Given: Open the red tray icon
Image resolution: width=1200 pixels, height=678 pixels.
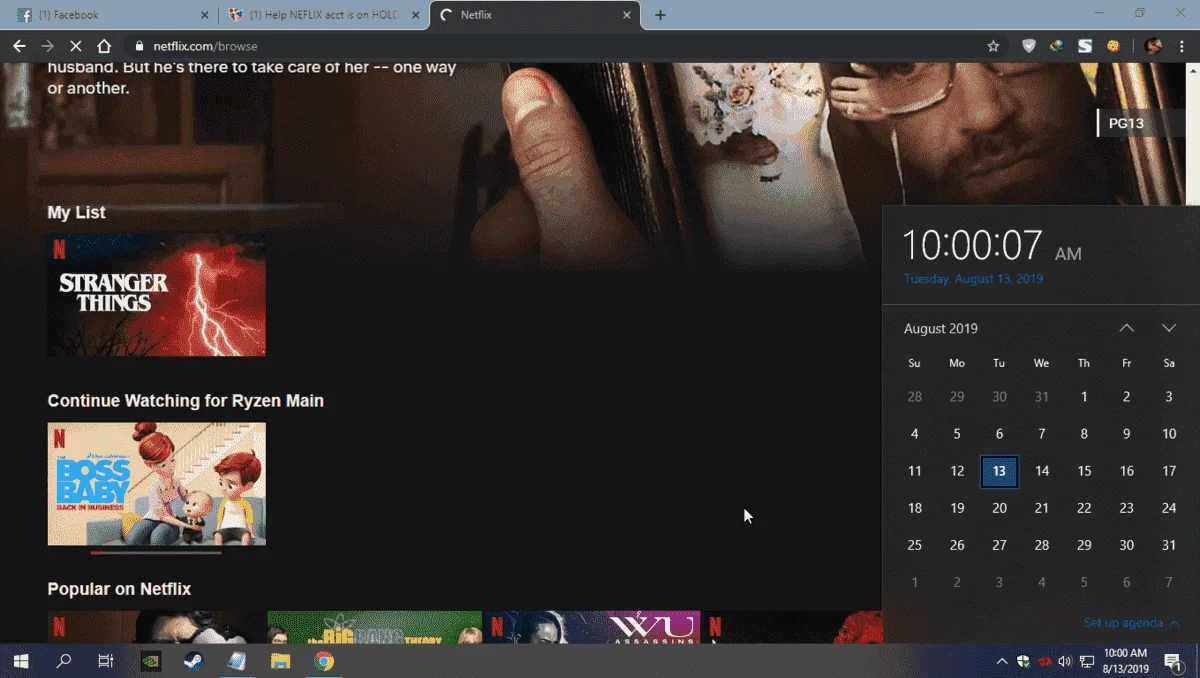Looking at the screenshot, I should click(1044, 661).
